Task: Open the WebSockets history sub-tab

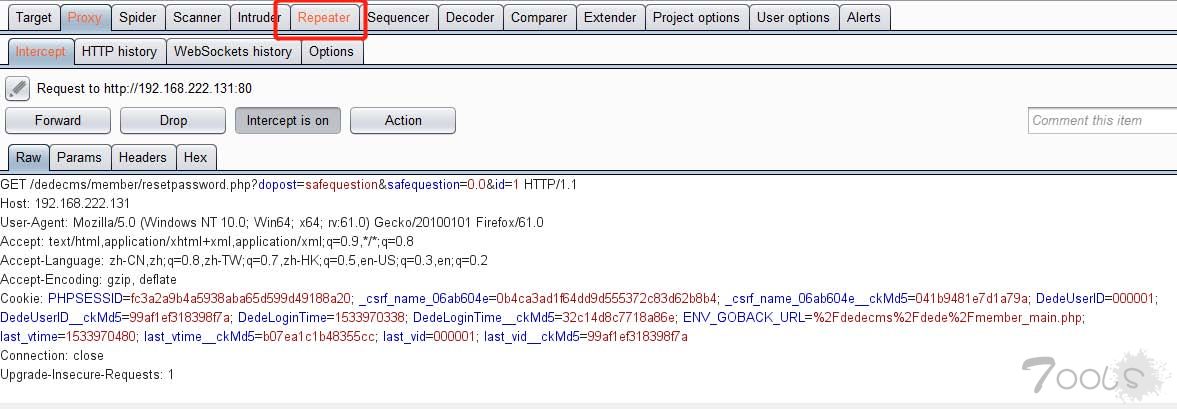Action: [x=233, y=52]
